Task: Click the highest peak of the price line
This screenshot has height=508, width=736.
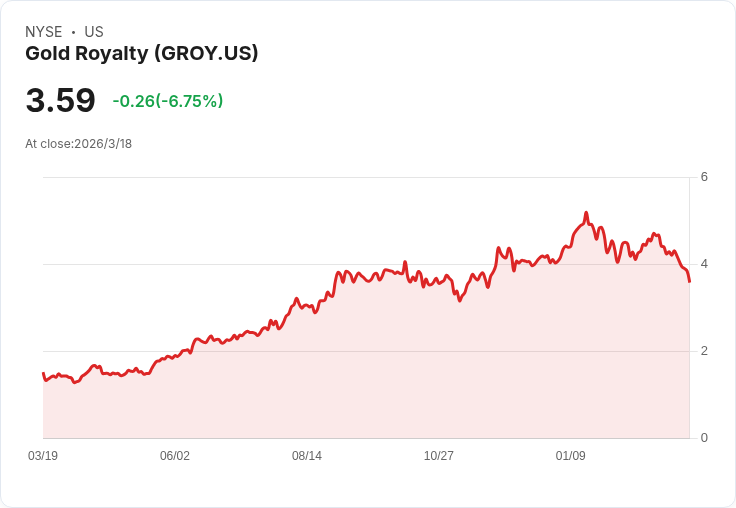Action: click(586, 213)
